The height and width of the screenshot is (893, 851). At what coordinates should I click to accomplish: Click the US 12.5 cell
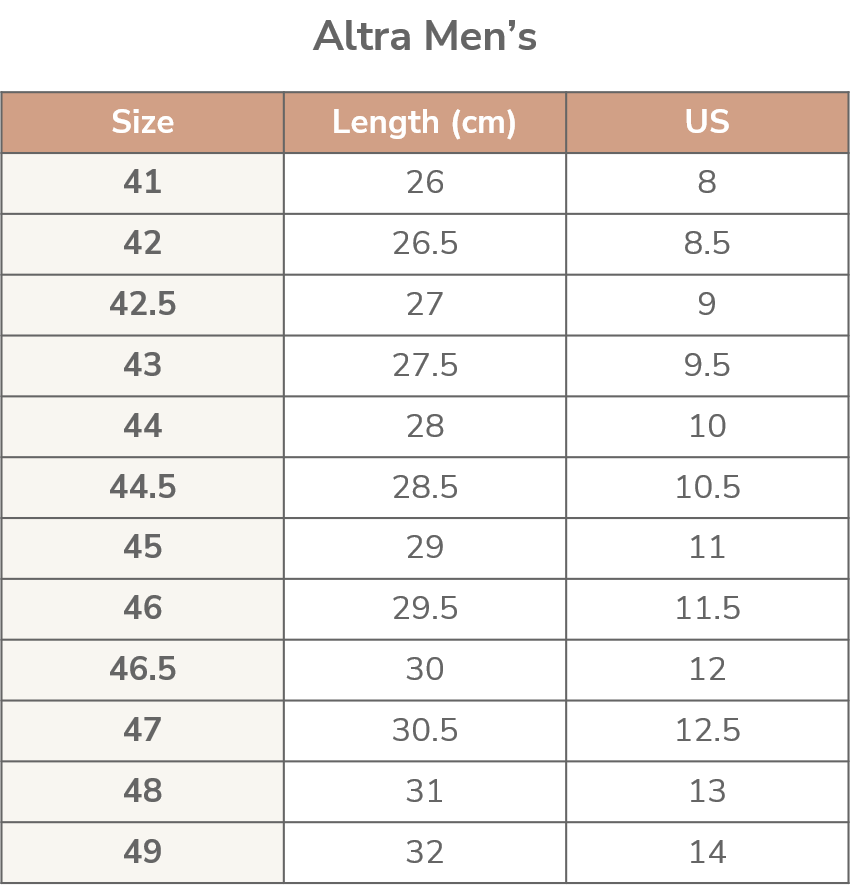point(707,731)
